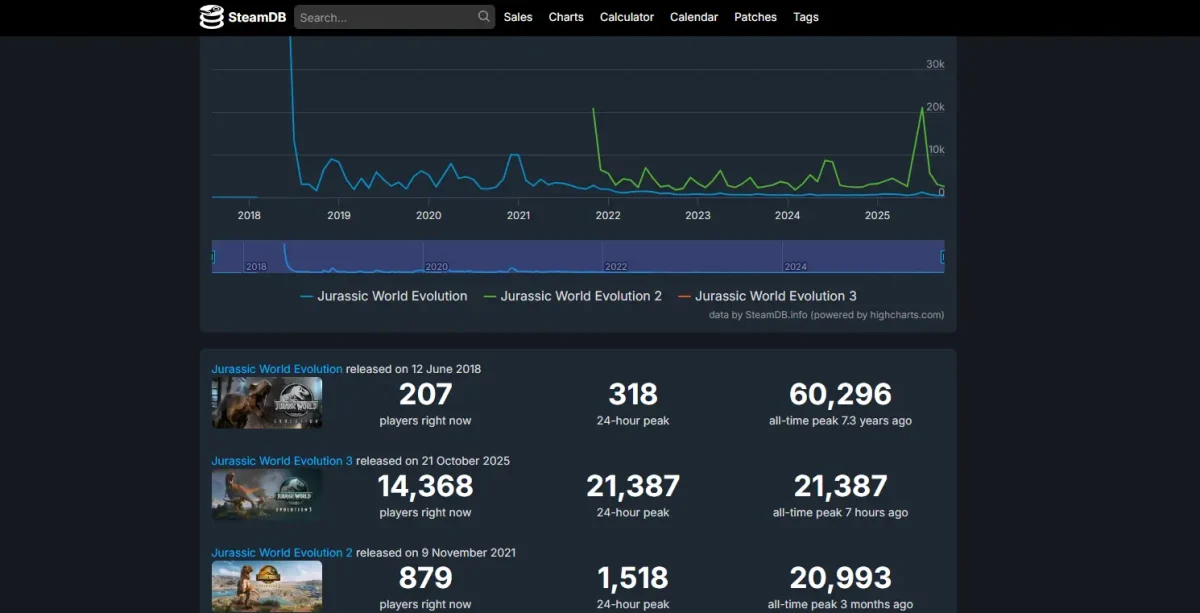
Task: Toggle Jurassic World Evolution series in legend
Action: 391,296
